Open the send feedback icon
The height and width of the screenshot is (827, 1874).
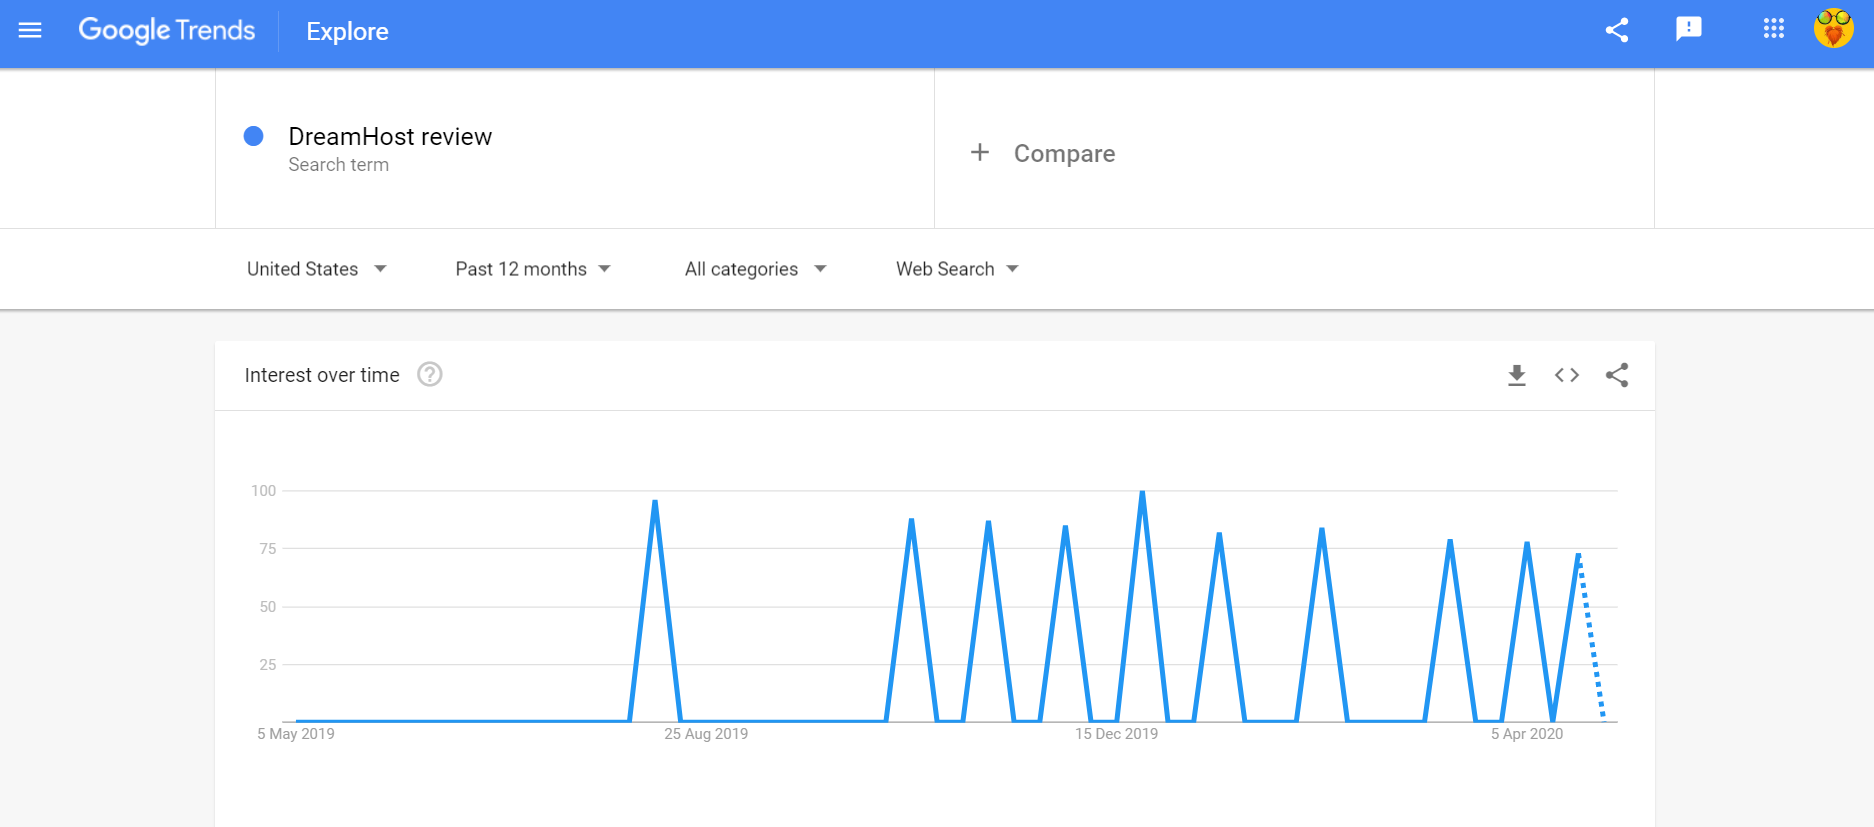point(1689,30)
